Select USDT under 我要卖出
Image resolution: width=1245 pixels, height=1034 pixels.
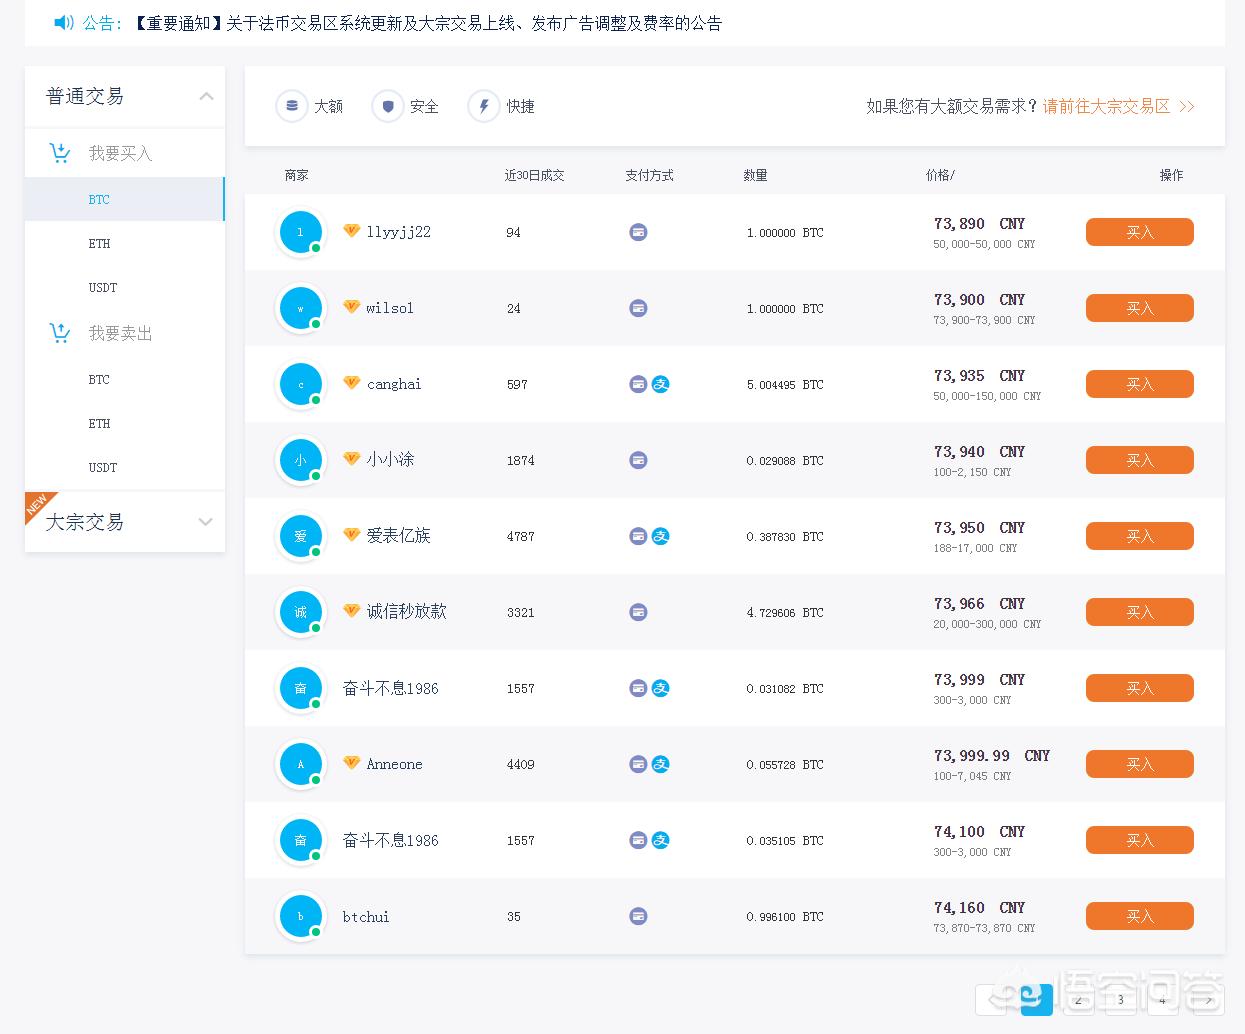(102, 468)
